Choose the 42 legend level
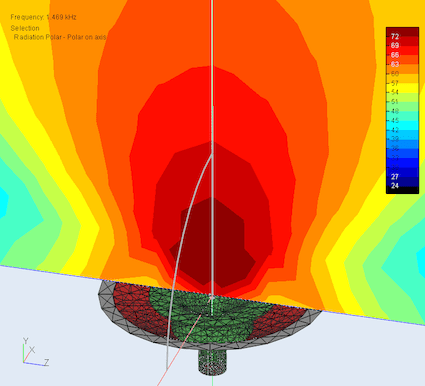This screenshot has height=386, width=425. [395, 129]
